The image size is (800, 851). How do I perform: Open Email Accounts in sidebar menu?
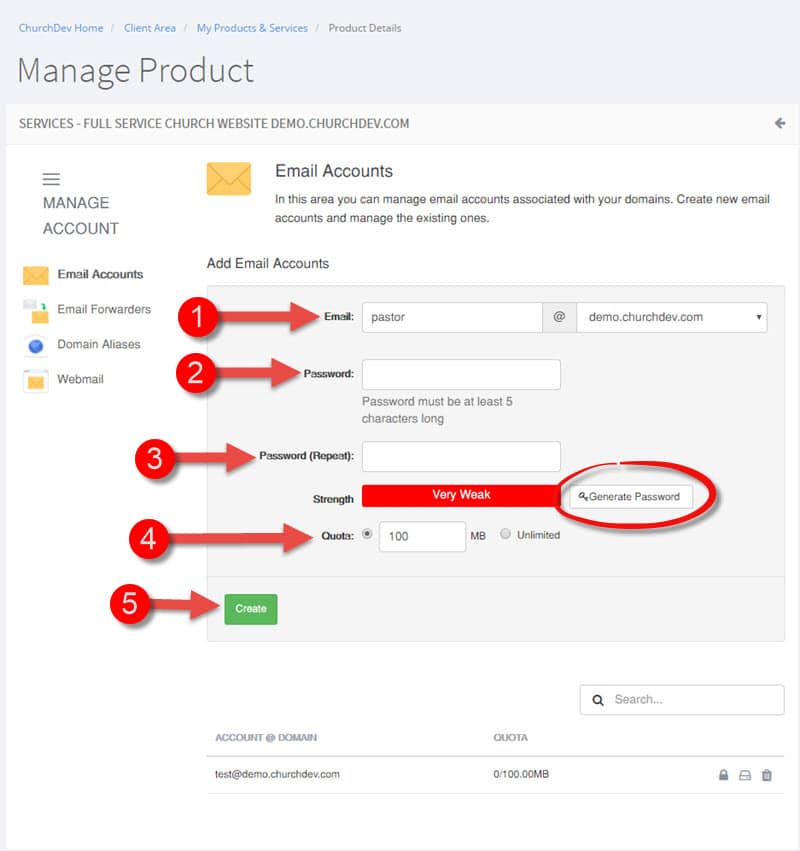(x=100, y=275)
